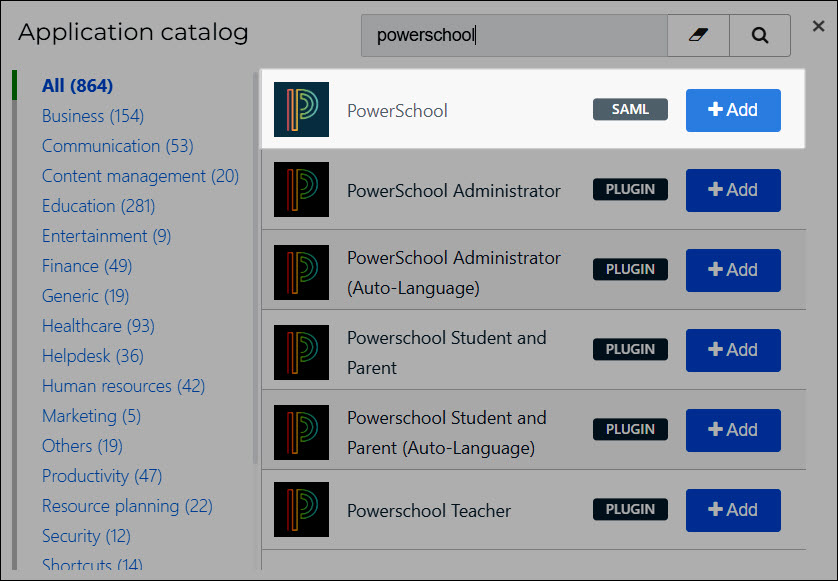Click the PowerSchool app name
Image resolution: width=838 pixels, height=581 pixels.
tap(397, 111)
